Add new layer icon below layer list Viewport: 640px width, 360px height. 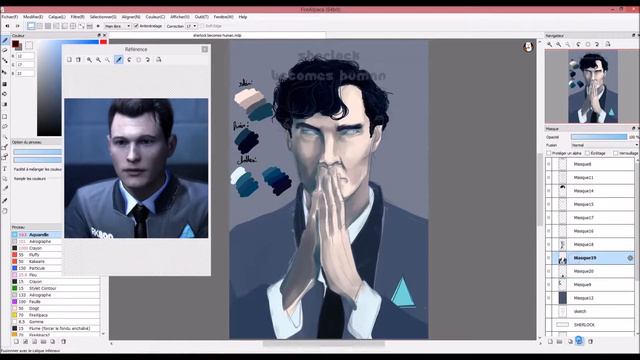pos(550,341)
